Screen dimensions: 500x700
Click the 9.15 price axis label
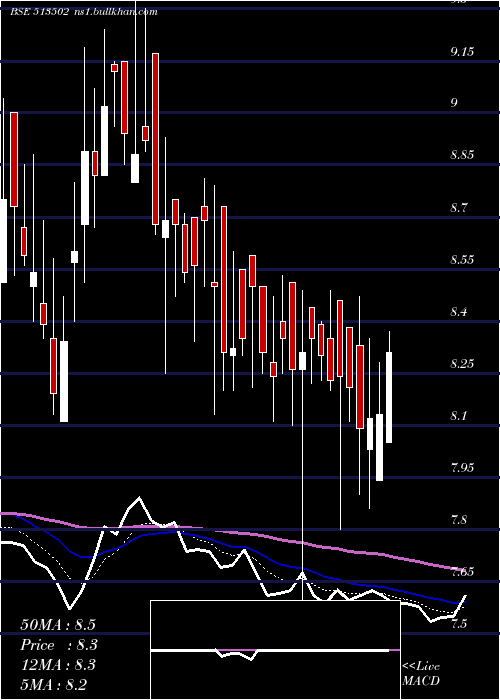click(x=462, y=52)
